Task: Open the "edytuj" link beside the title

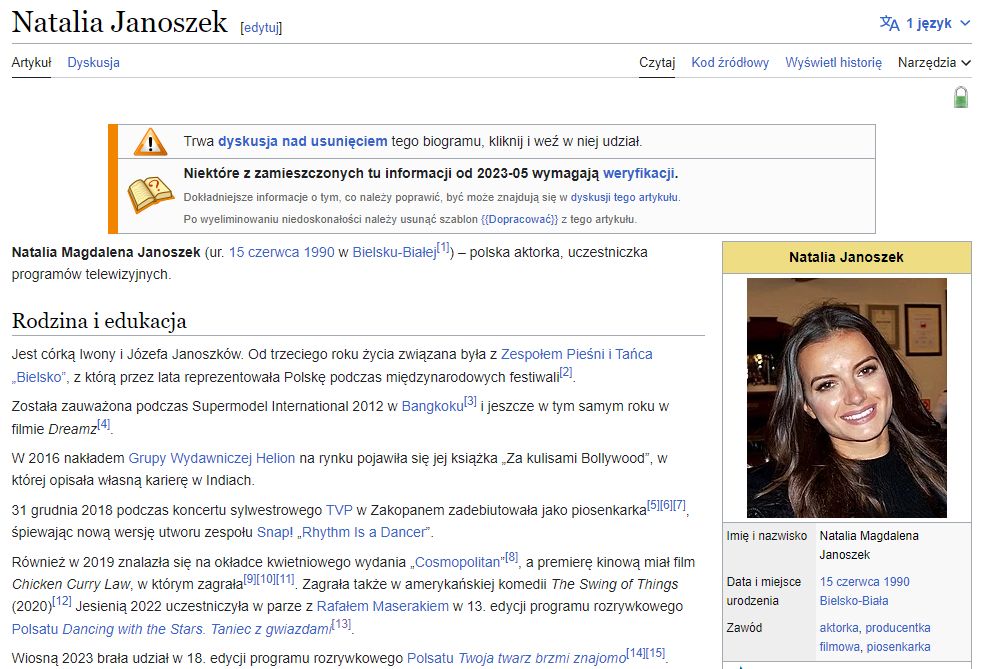Action: point(260,27)
